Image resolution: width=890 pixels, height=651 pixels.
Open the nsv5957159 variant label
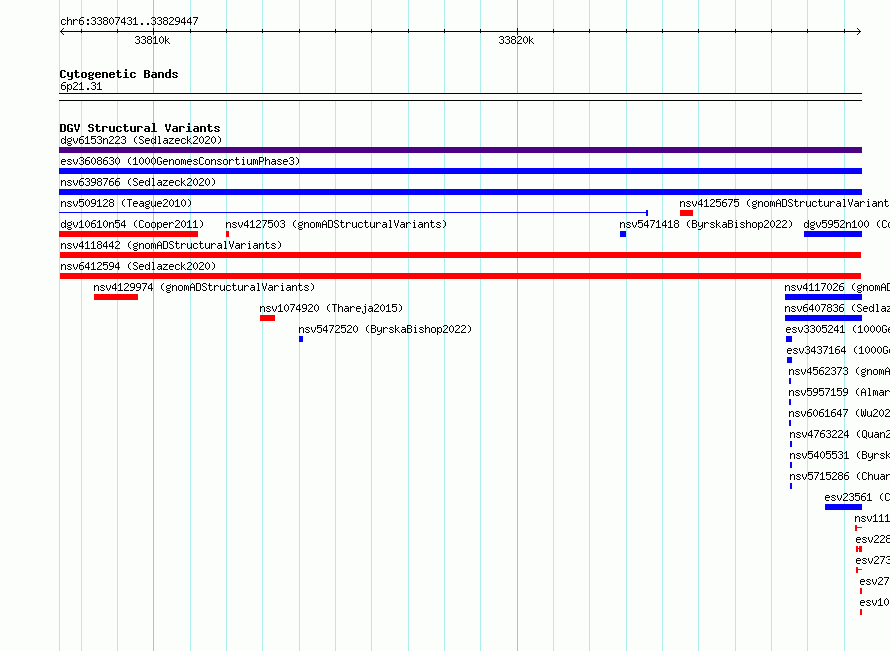click(839, 392)
